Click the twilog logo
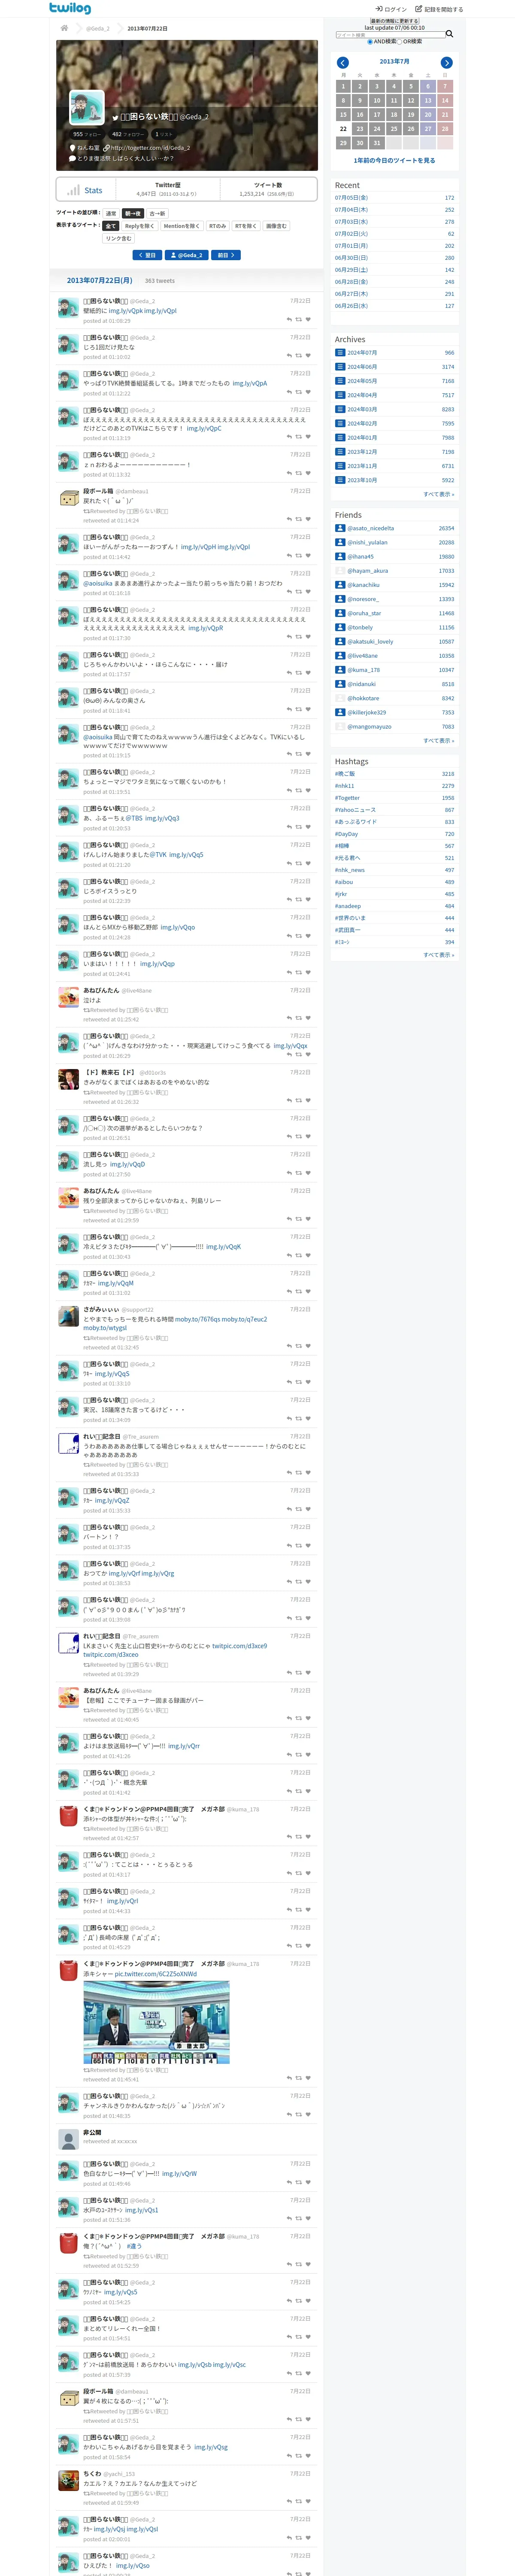Image resolution: width=515 pixels, height=2576 pixels. tap(70, 8)
